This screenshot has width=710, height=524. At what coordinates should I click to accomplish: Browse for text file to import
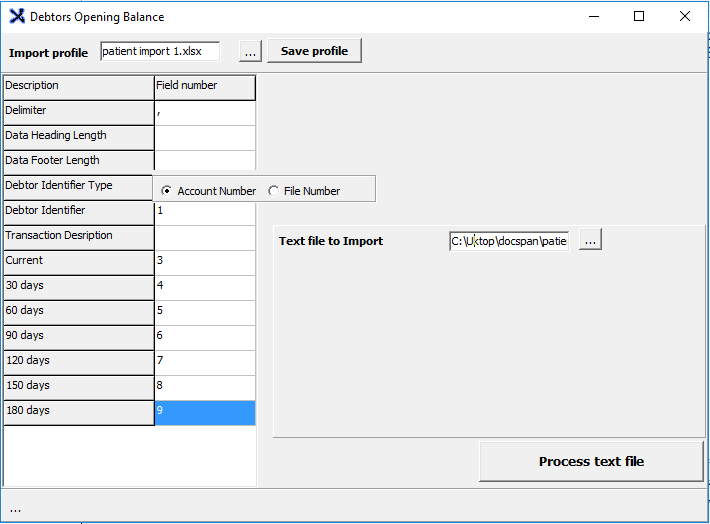point(590,241)
